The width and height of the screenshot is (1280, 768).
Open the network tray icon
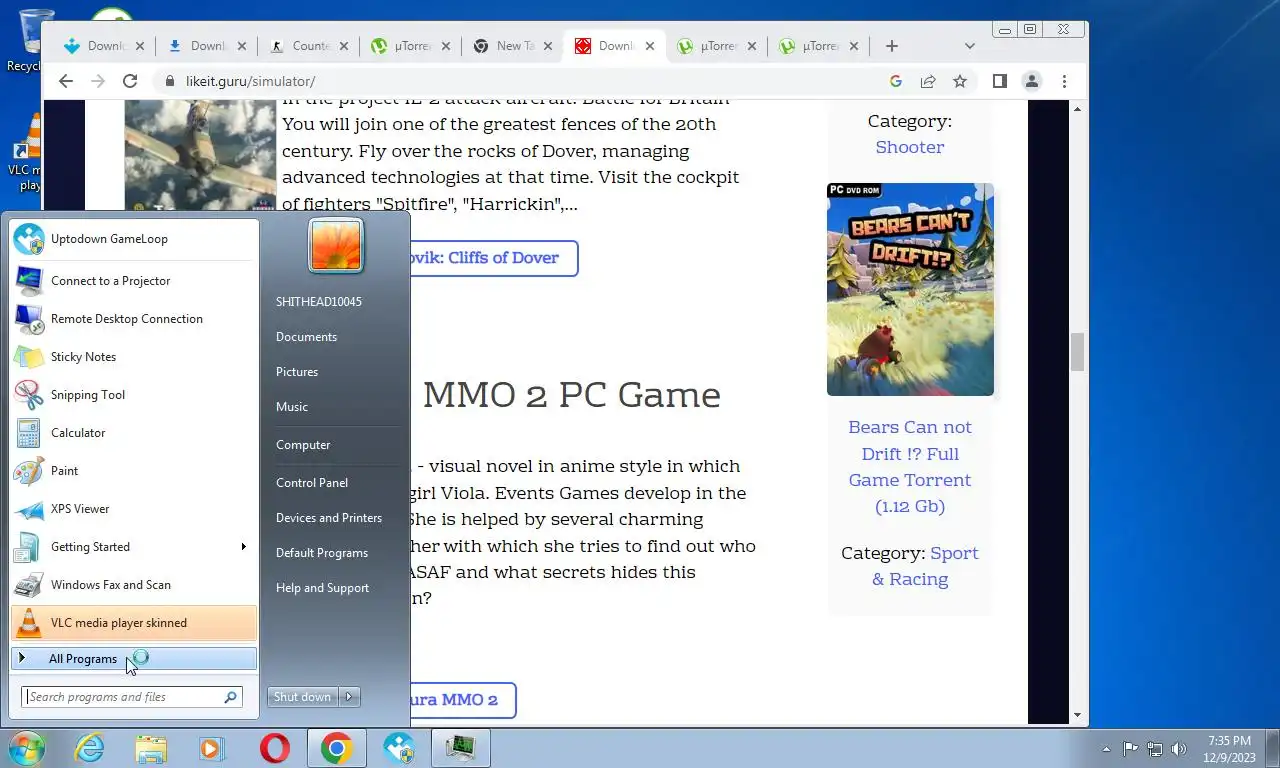(1155, 748)
